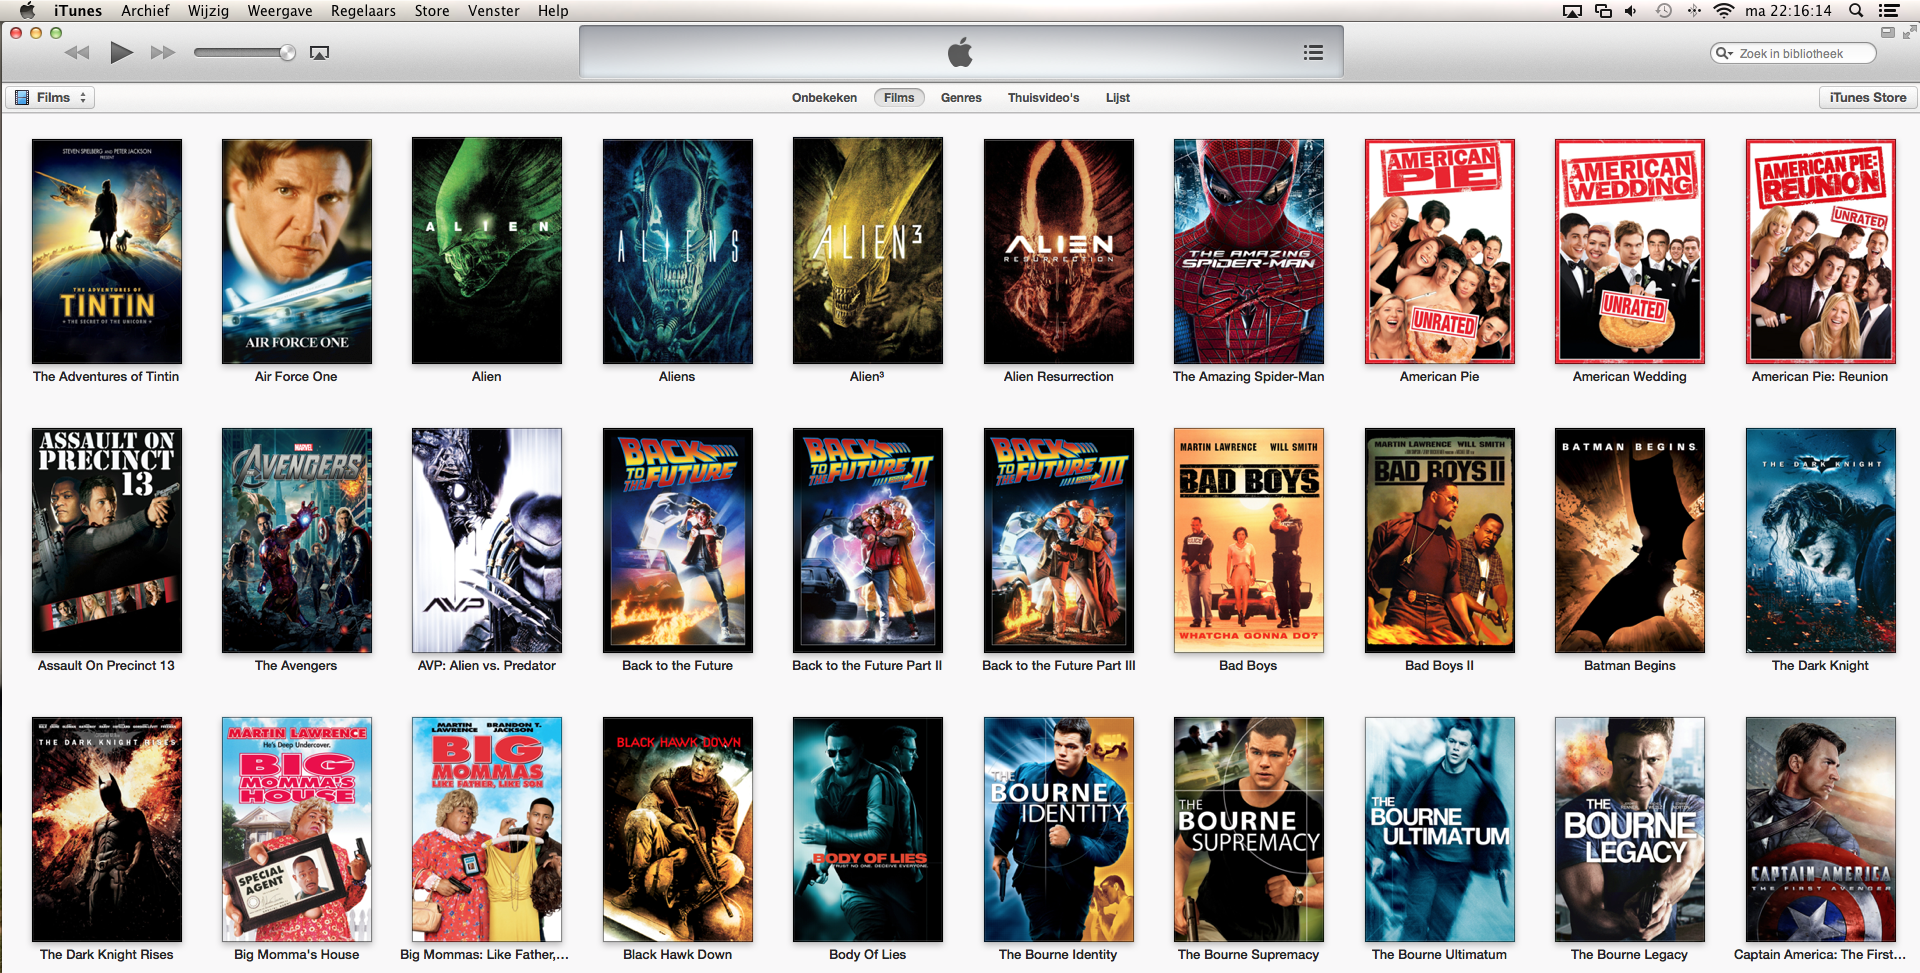
Task: Open the iTunes menu
Action: pos(78,11)
